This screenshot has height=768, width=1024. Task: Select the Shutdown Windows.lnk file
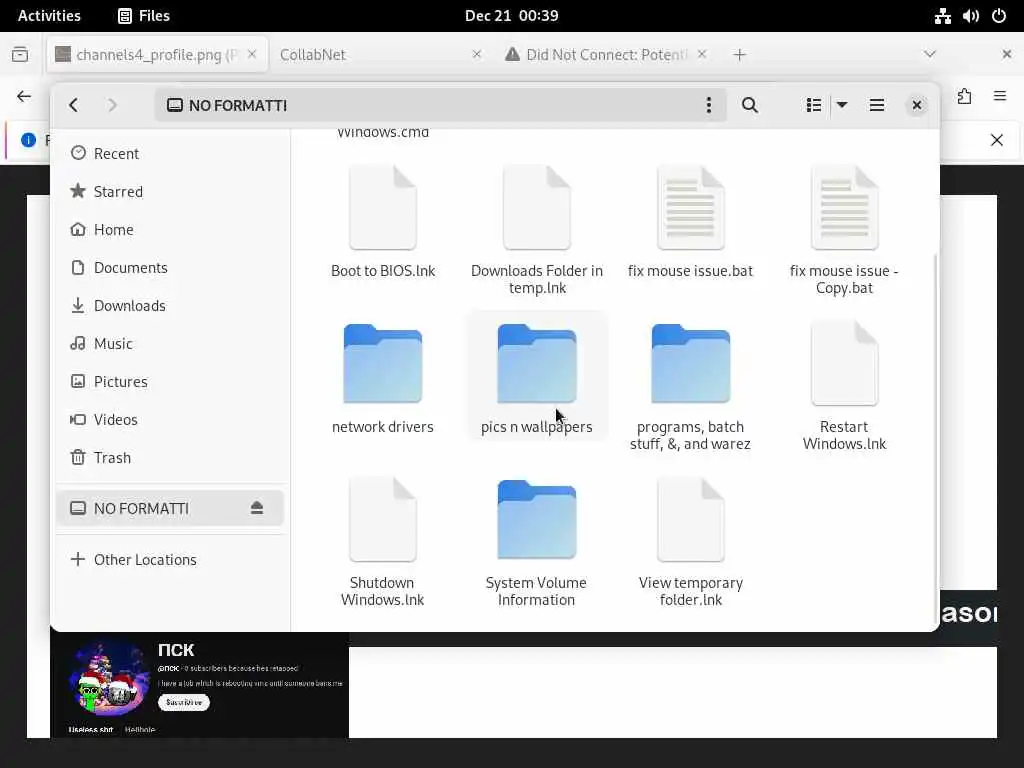click(383, 542)
